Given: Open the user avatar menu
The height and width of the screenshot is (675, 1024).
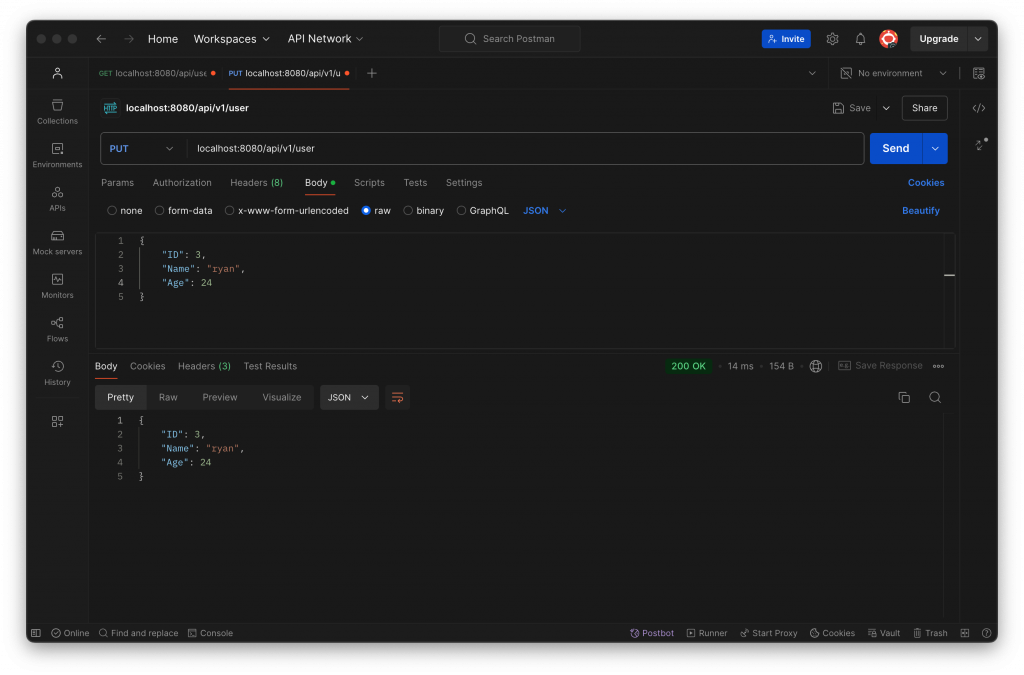Looking at the screenshot, I should point(889,39).
